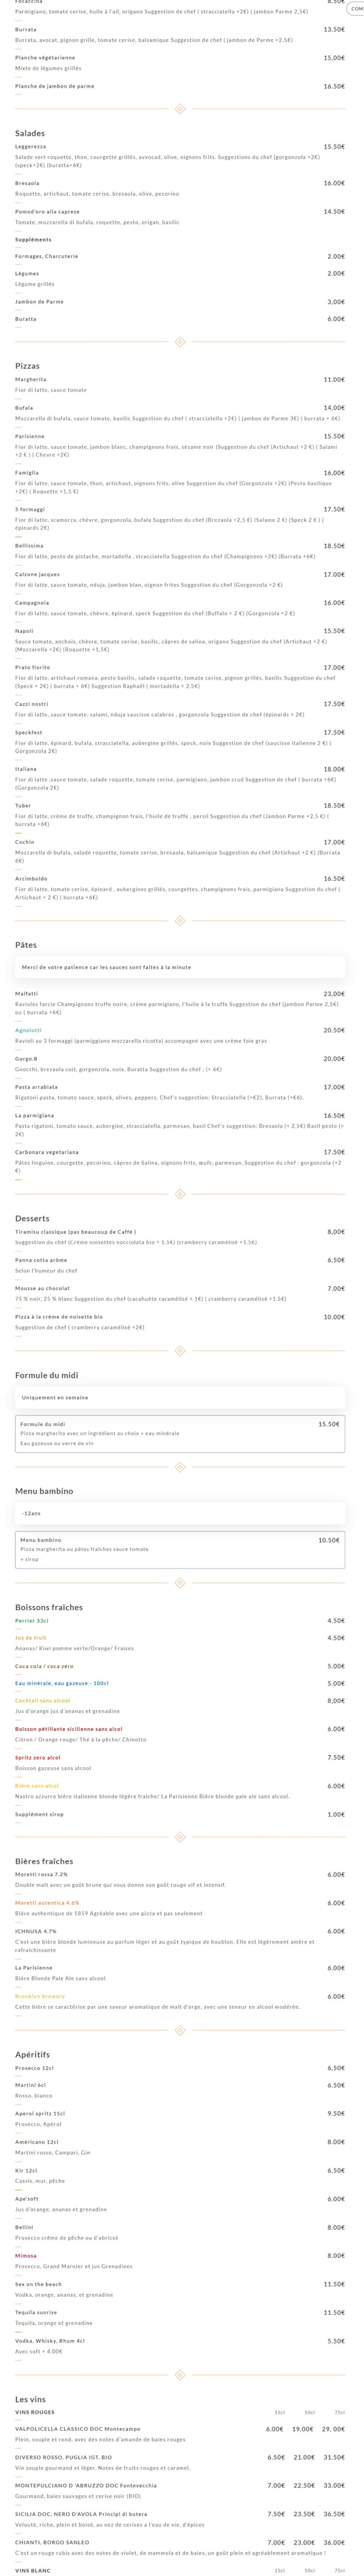Choose the Moretti autentica 4.6% beer
The width and height of the screenshot is (364, 2576).
click(x=47, y=1903)
